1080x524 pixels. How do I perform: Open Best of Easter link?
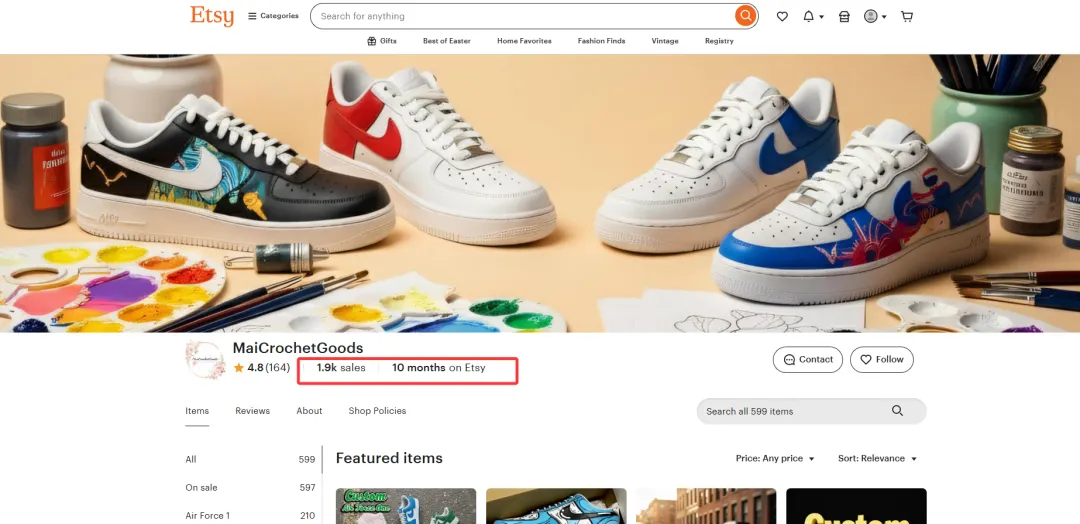point(447,41)
